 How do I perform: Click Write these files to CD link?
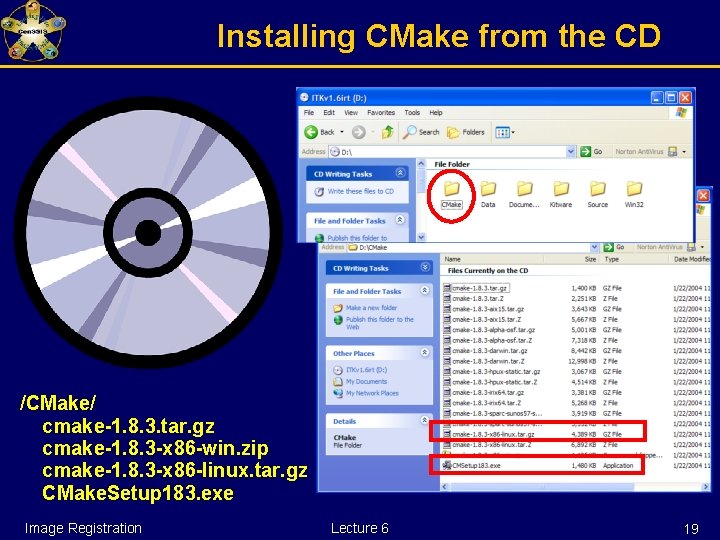(360, 191)
